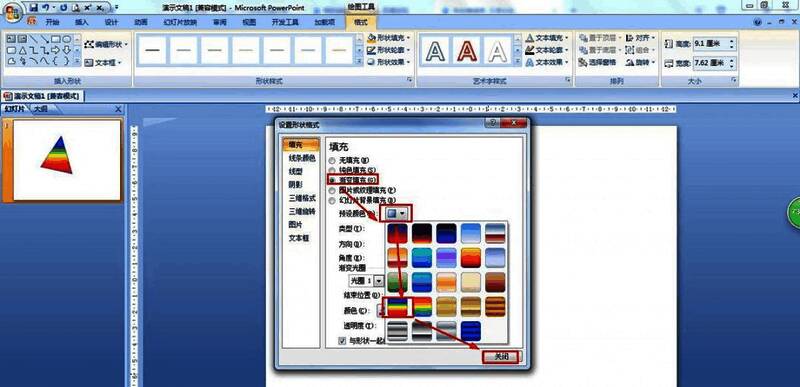Close the slides outline pane

(118, 109)
